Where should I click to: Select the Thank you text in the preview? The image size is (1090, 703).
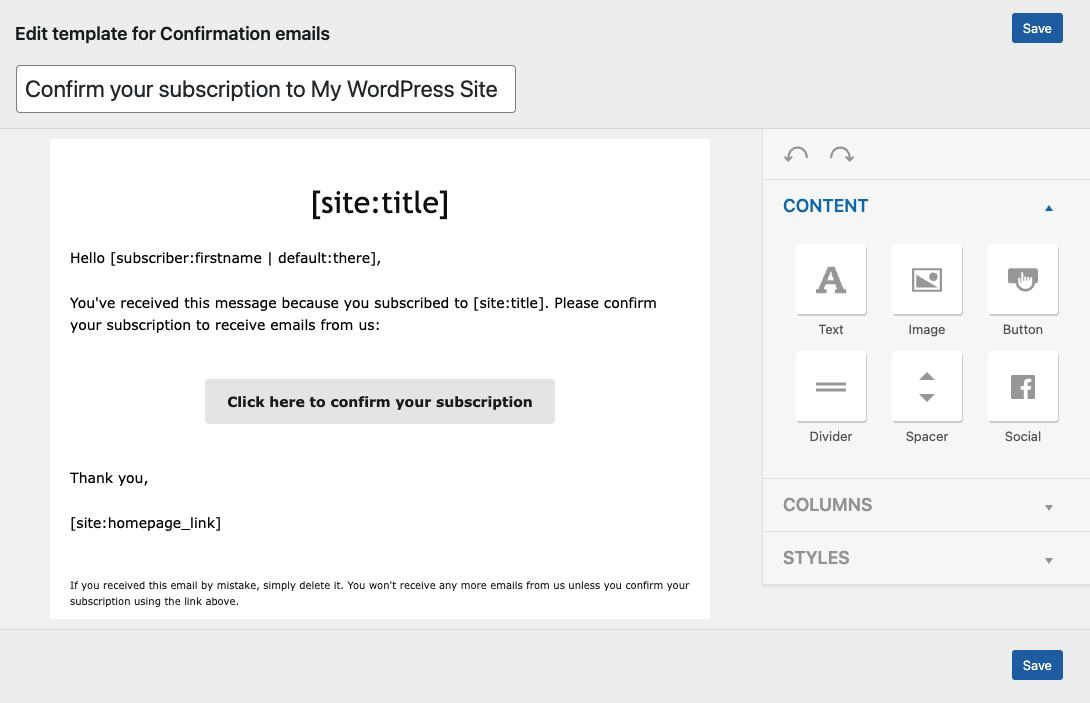tap(109, 477)
